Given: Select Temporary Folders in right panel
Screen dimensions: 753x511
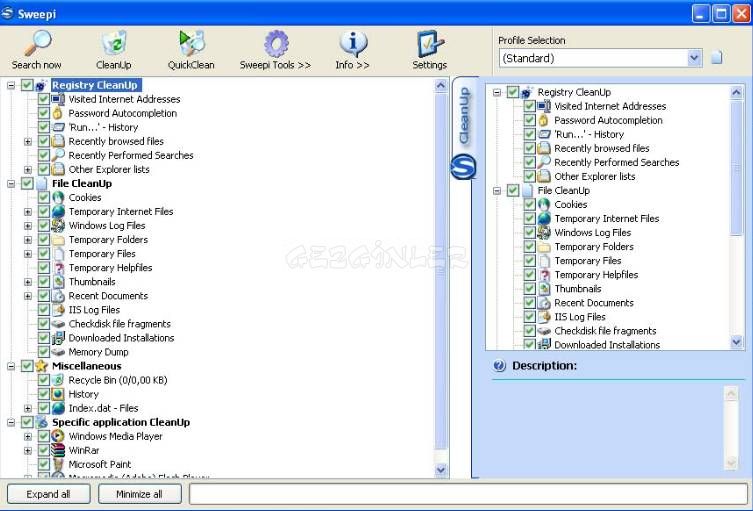Looking at the screenshot, I should click(594, 247).
